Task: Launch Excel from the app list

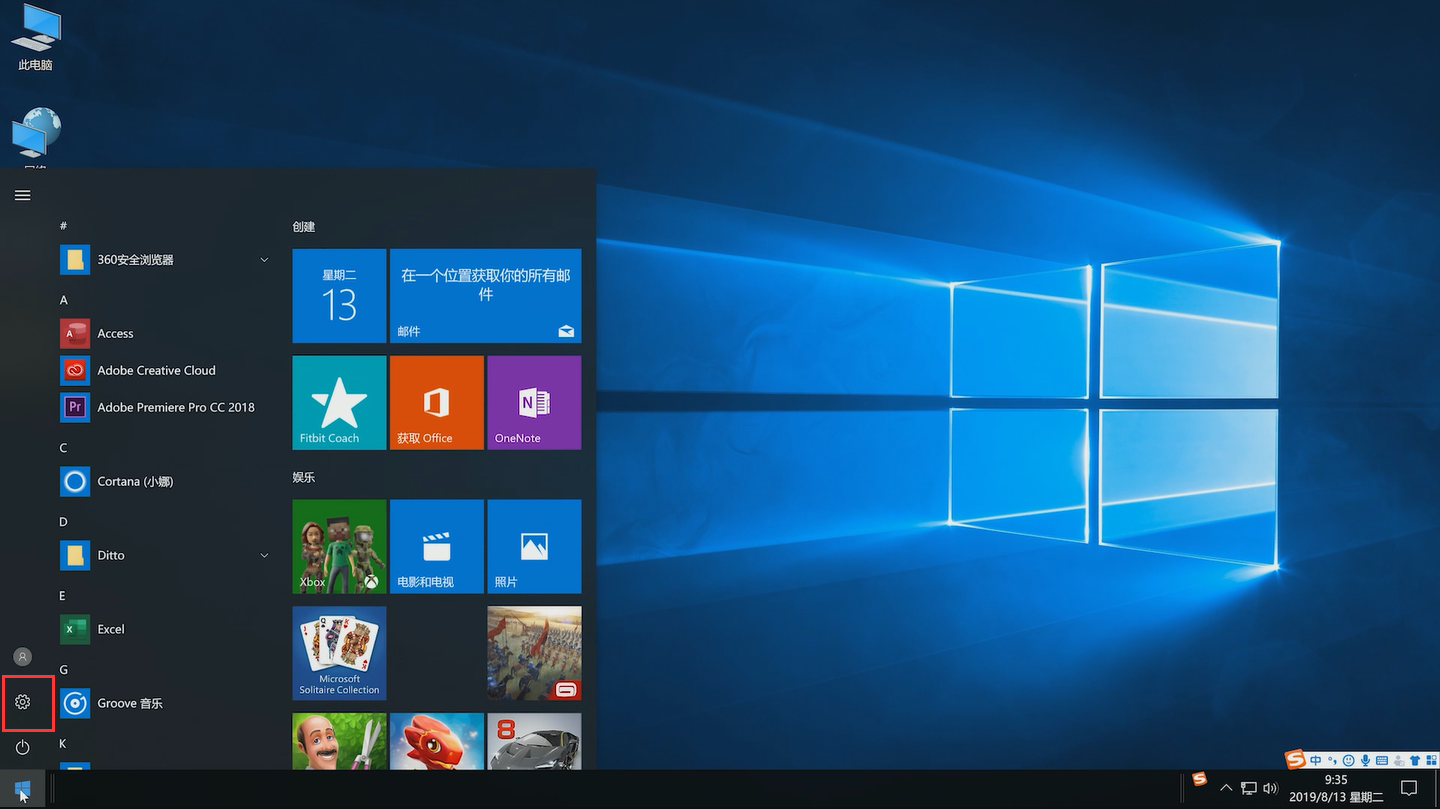Action: (164, 629)
